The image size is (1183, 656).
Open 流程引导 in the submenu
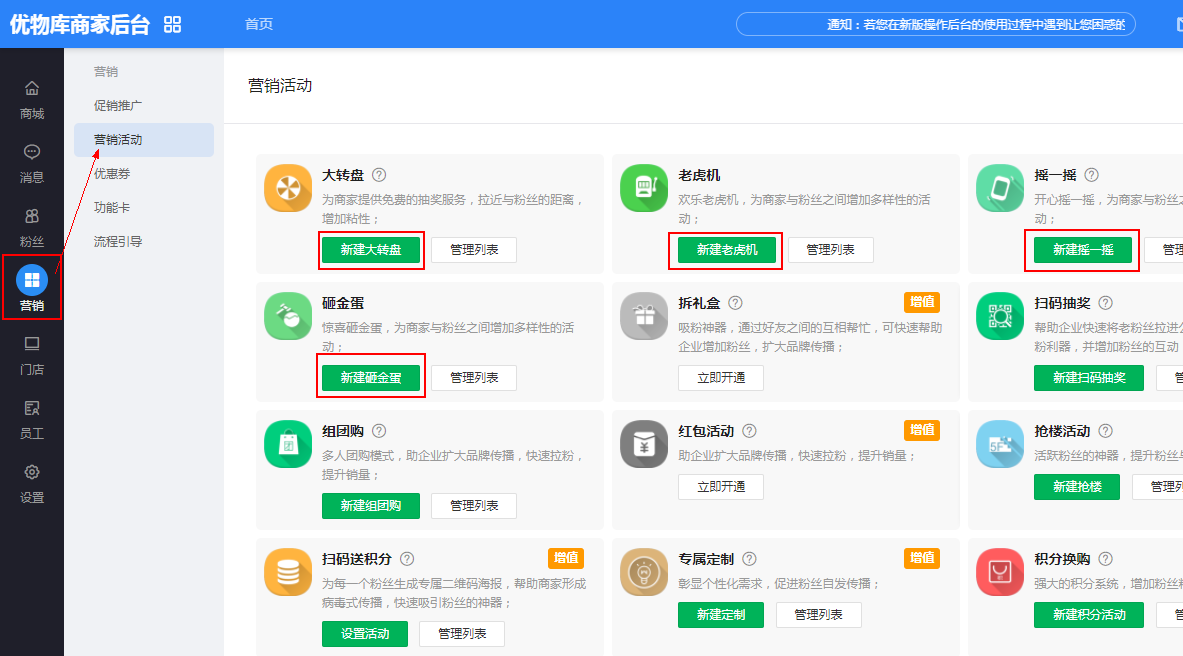coord(118,242)
